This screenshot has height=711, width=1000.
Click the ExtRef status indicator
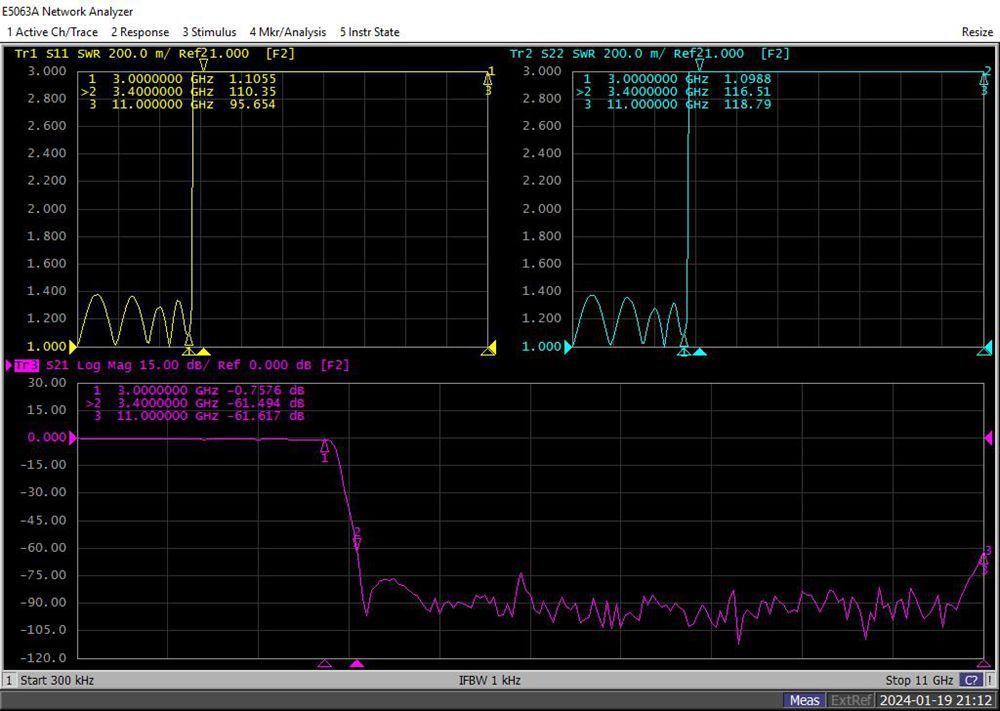coord(851,700)
